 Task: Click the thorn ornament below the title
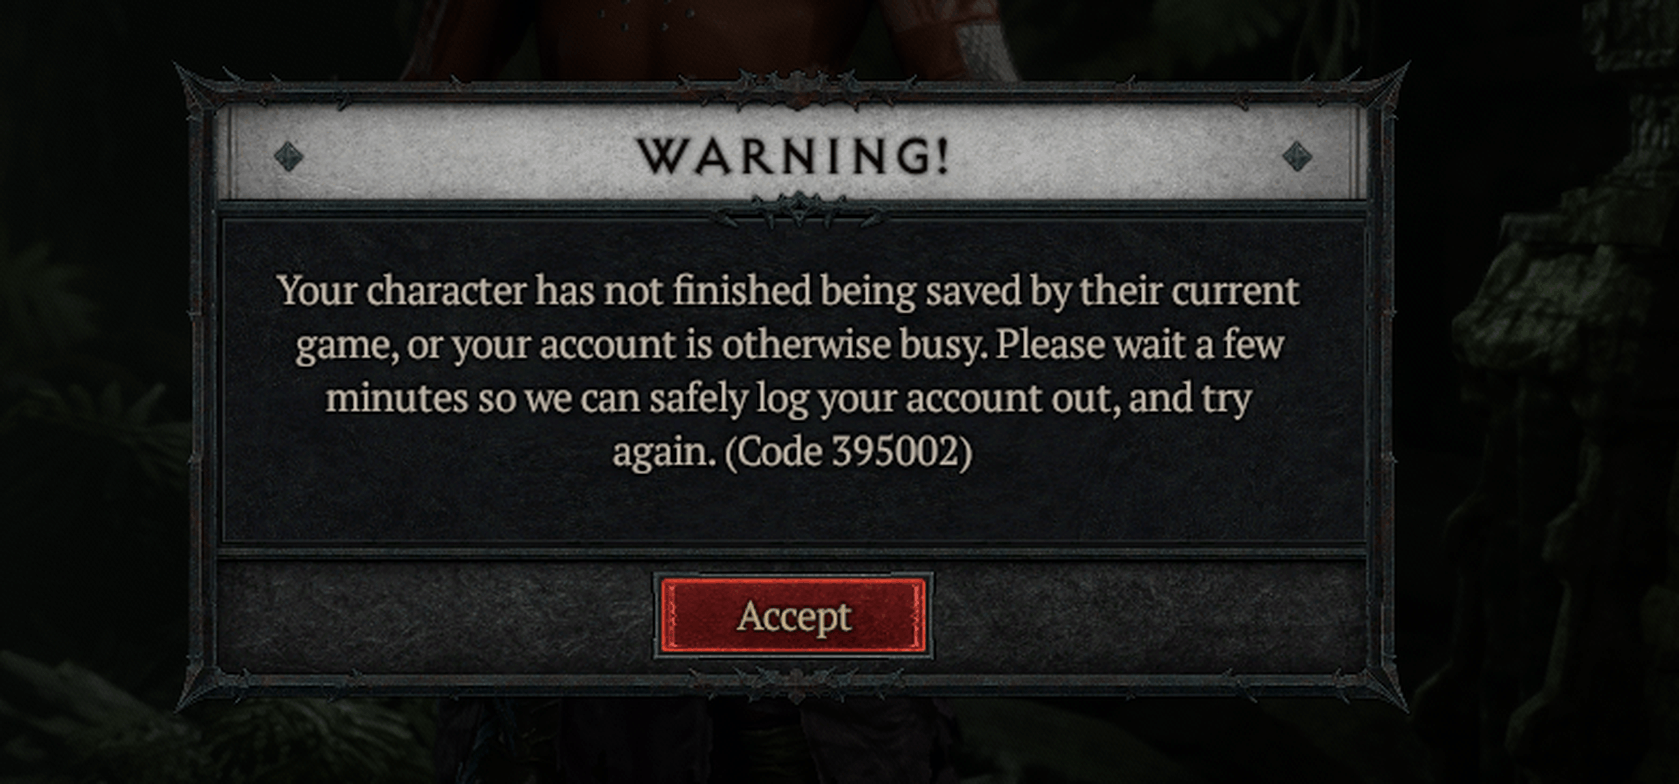click(x=795, y=210)
